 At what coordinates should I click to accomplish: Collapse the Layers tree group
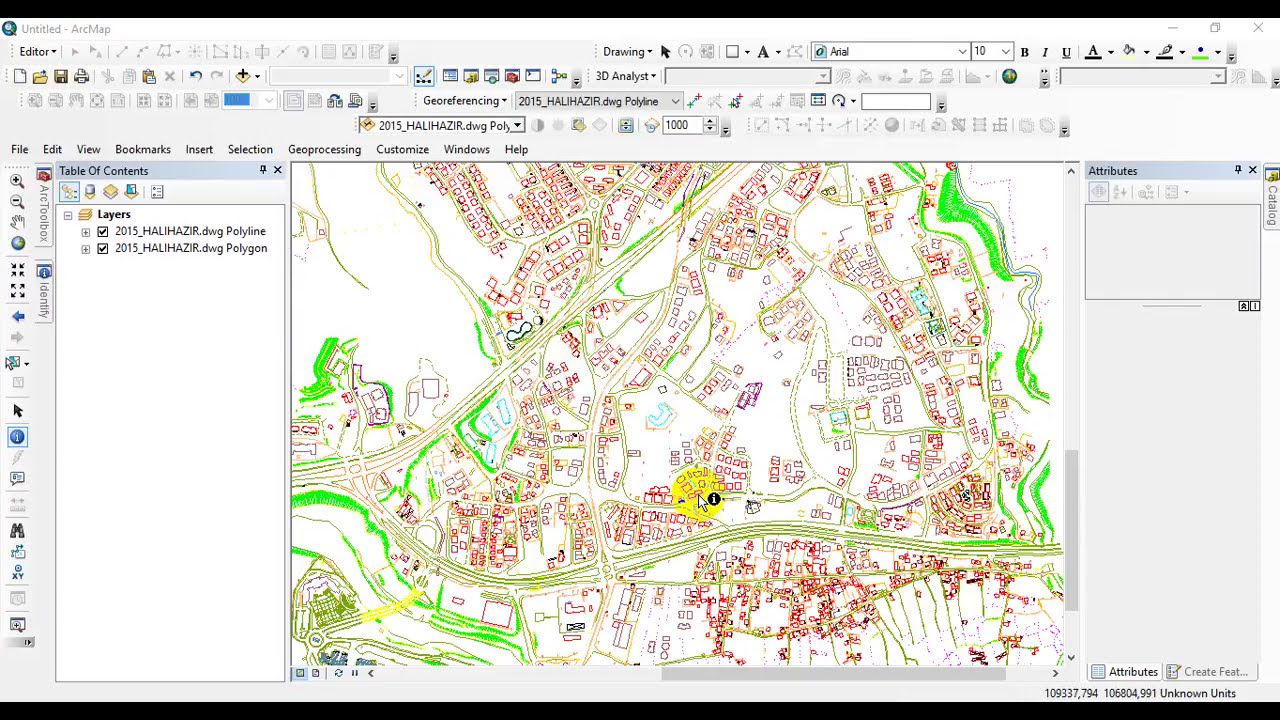click(68, 215)
